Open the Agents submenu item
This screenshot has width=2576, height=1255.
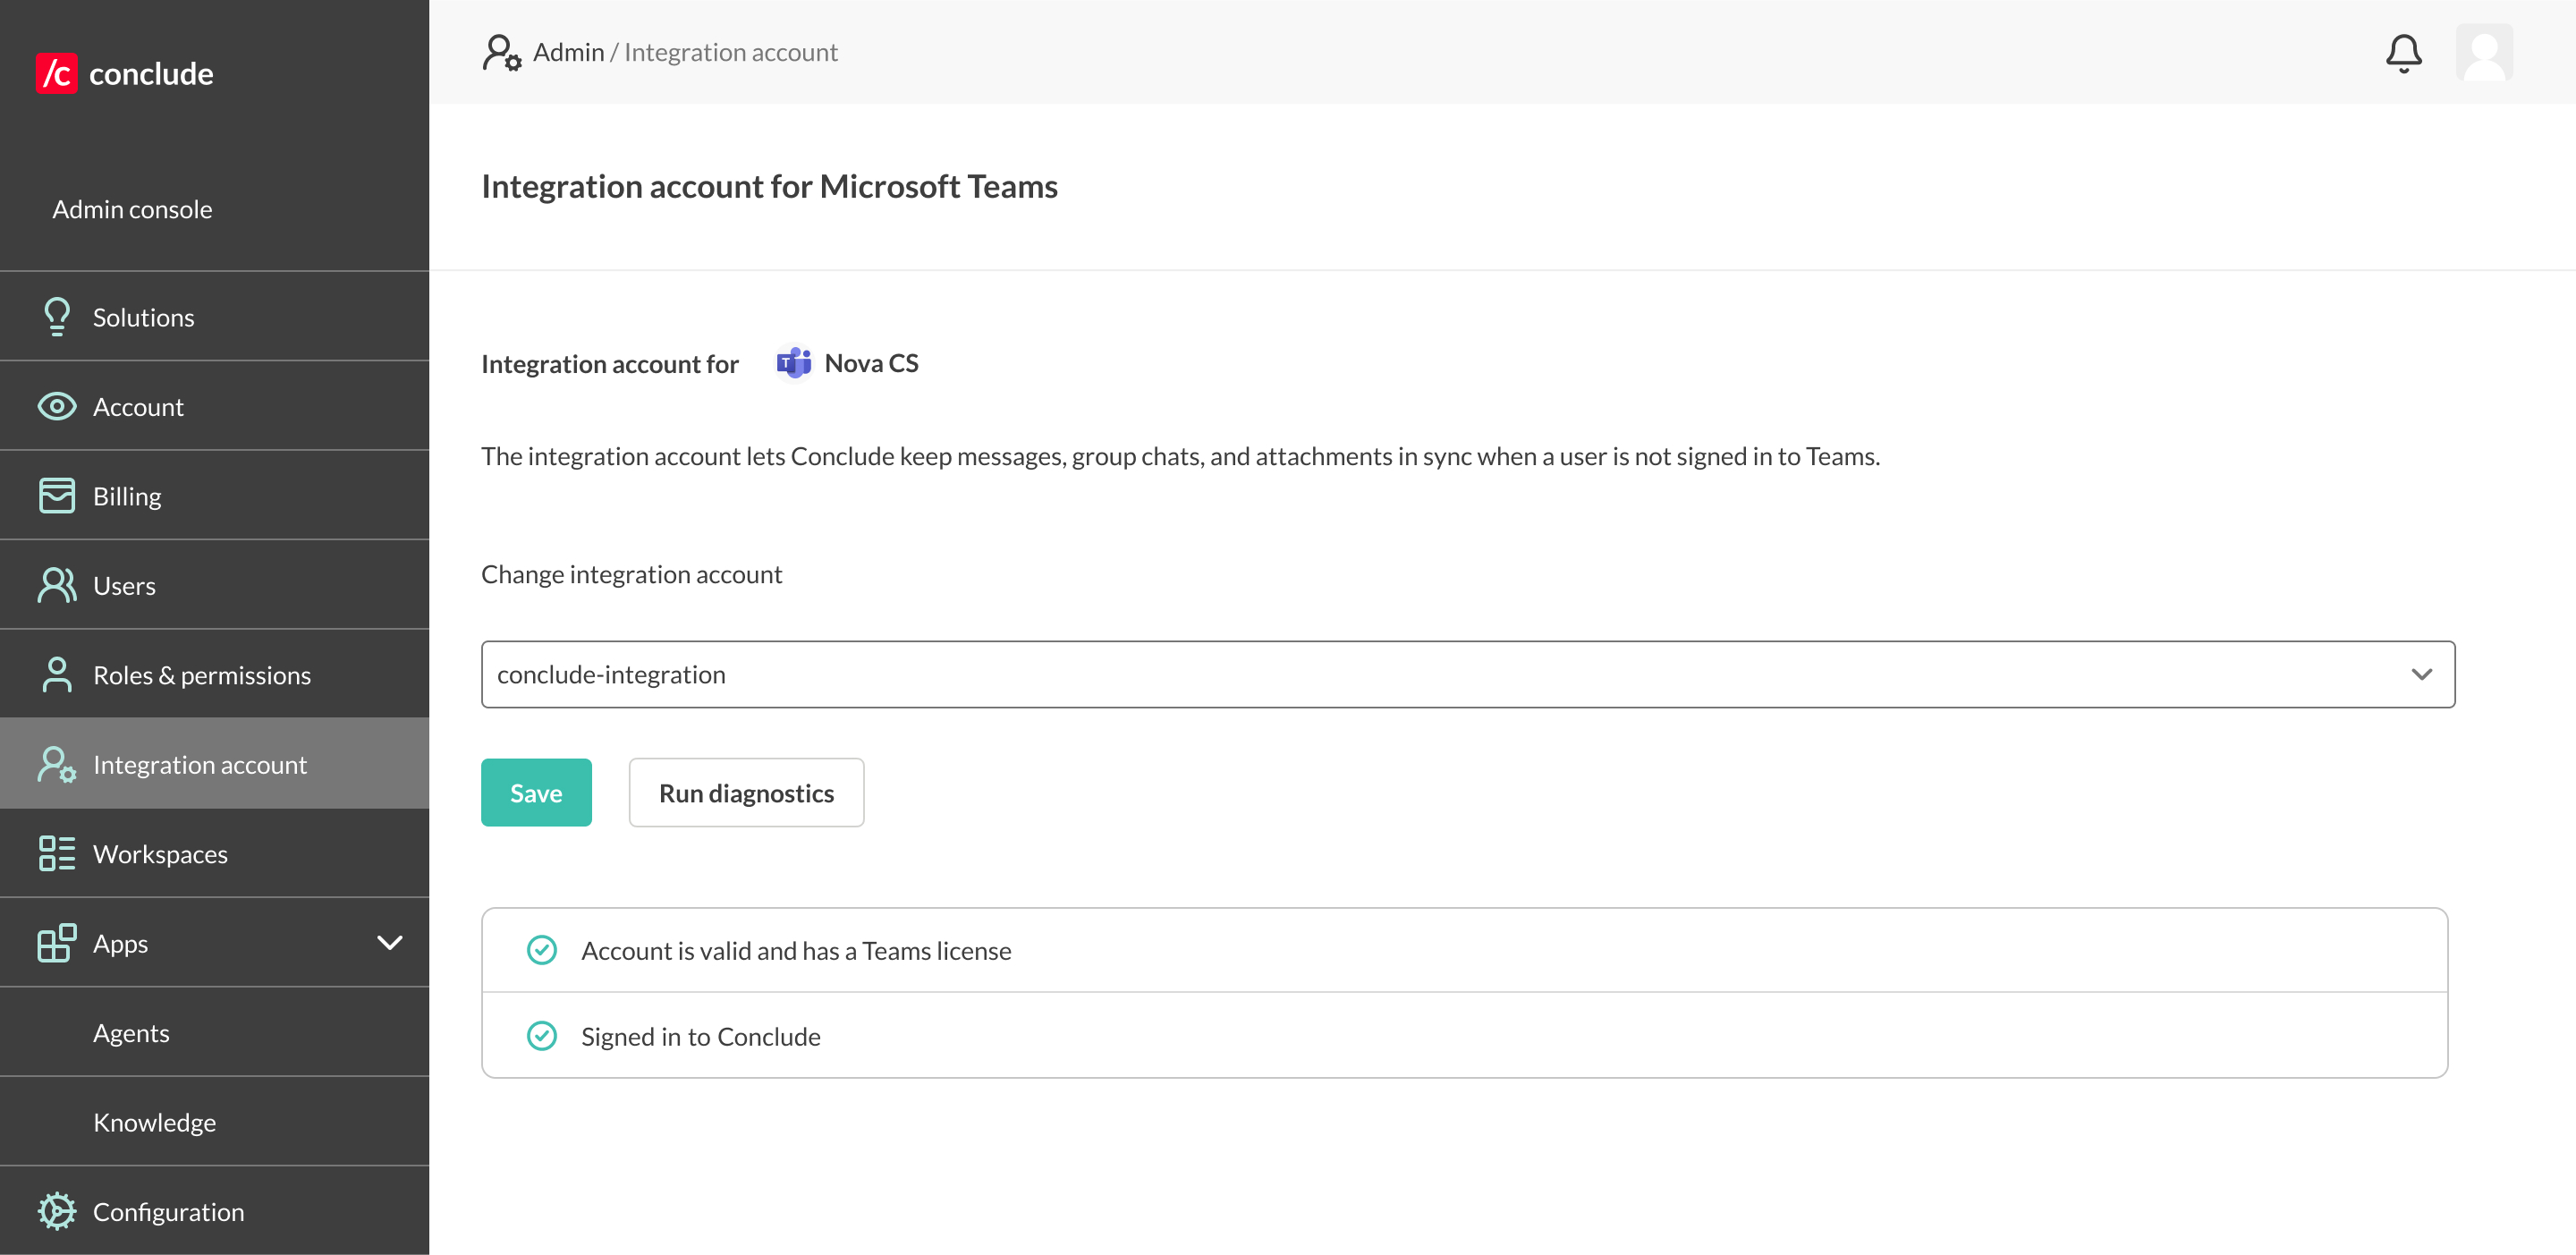click(x=214, y=1033)
